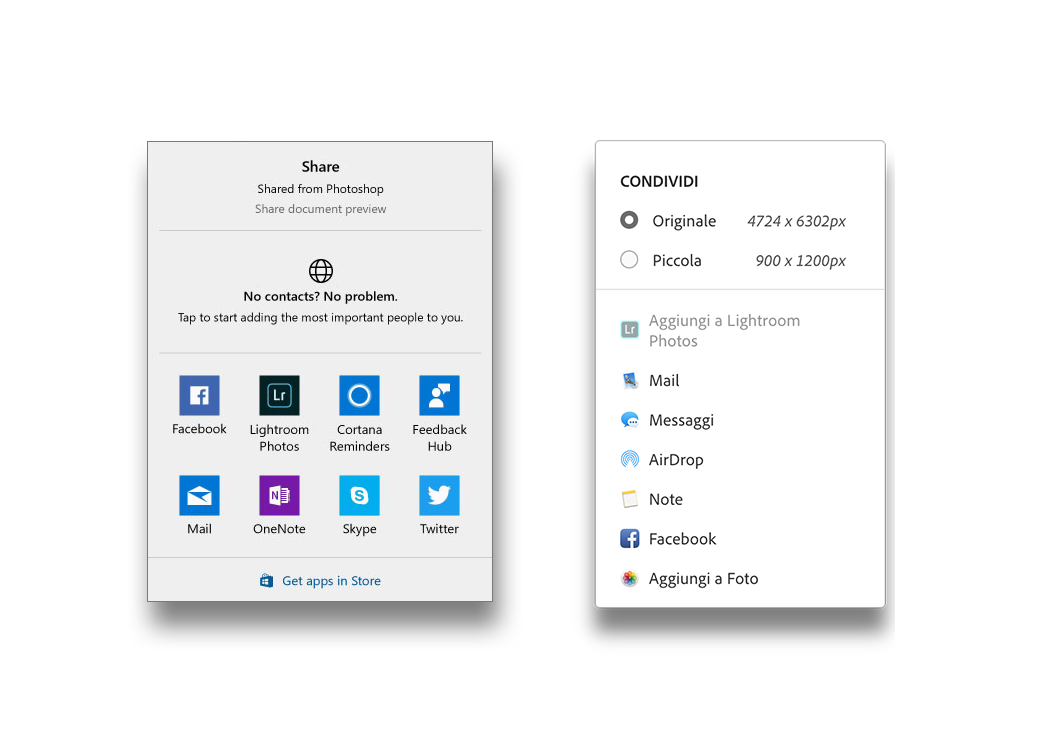Click the globe contacts icon
This screenshot has width=1042, height=743.
321,270
